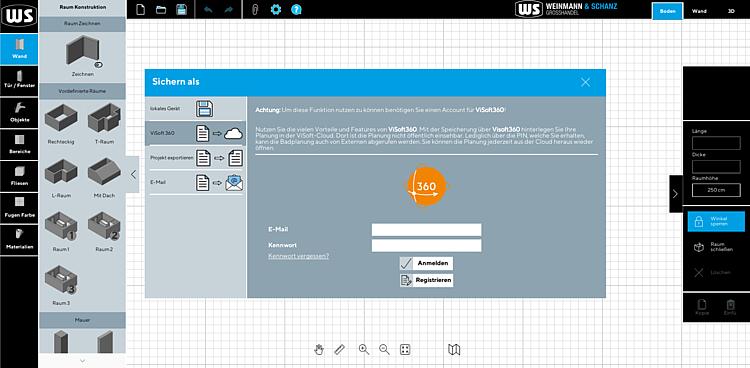This screenshot has height=368, width=750.
Task: Select Bereiche sidebar tool
Action: tap(19, 145)
